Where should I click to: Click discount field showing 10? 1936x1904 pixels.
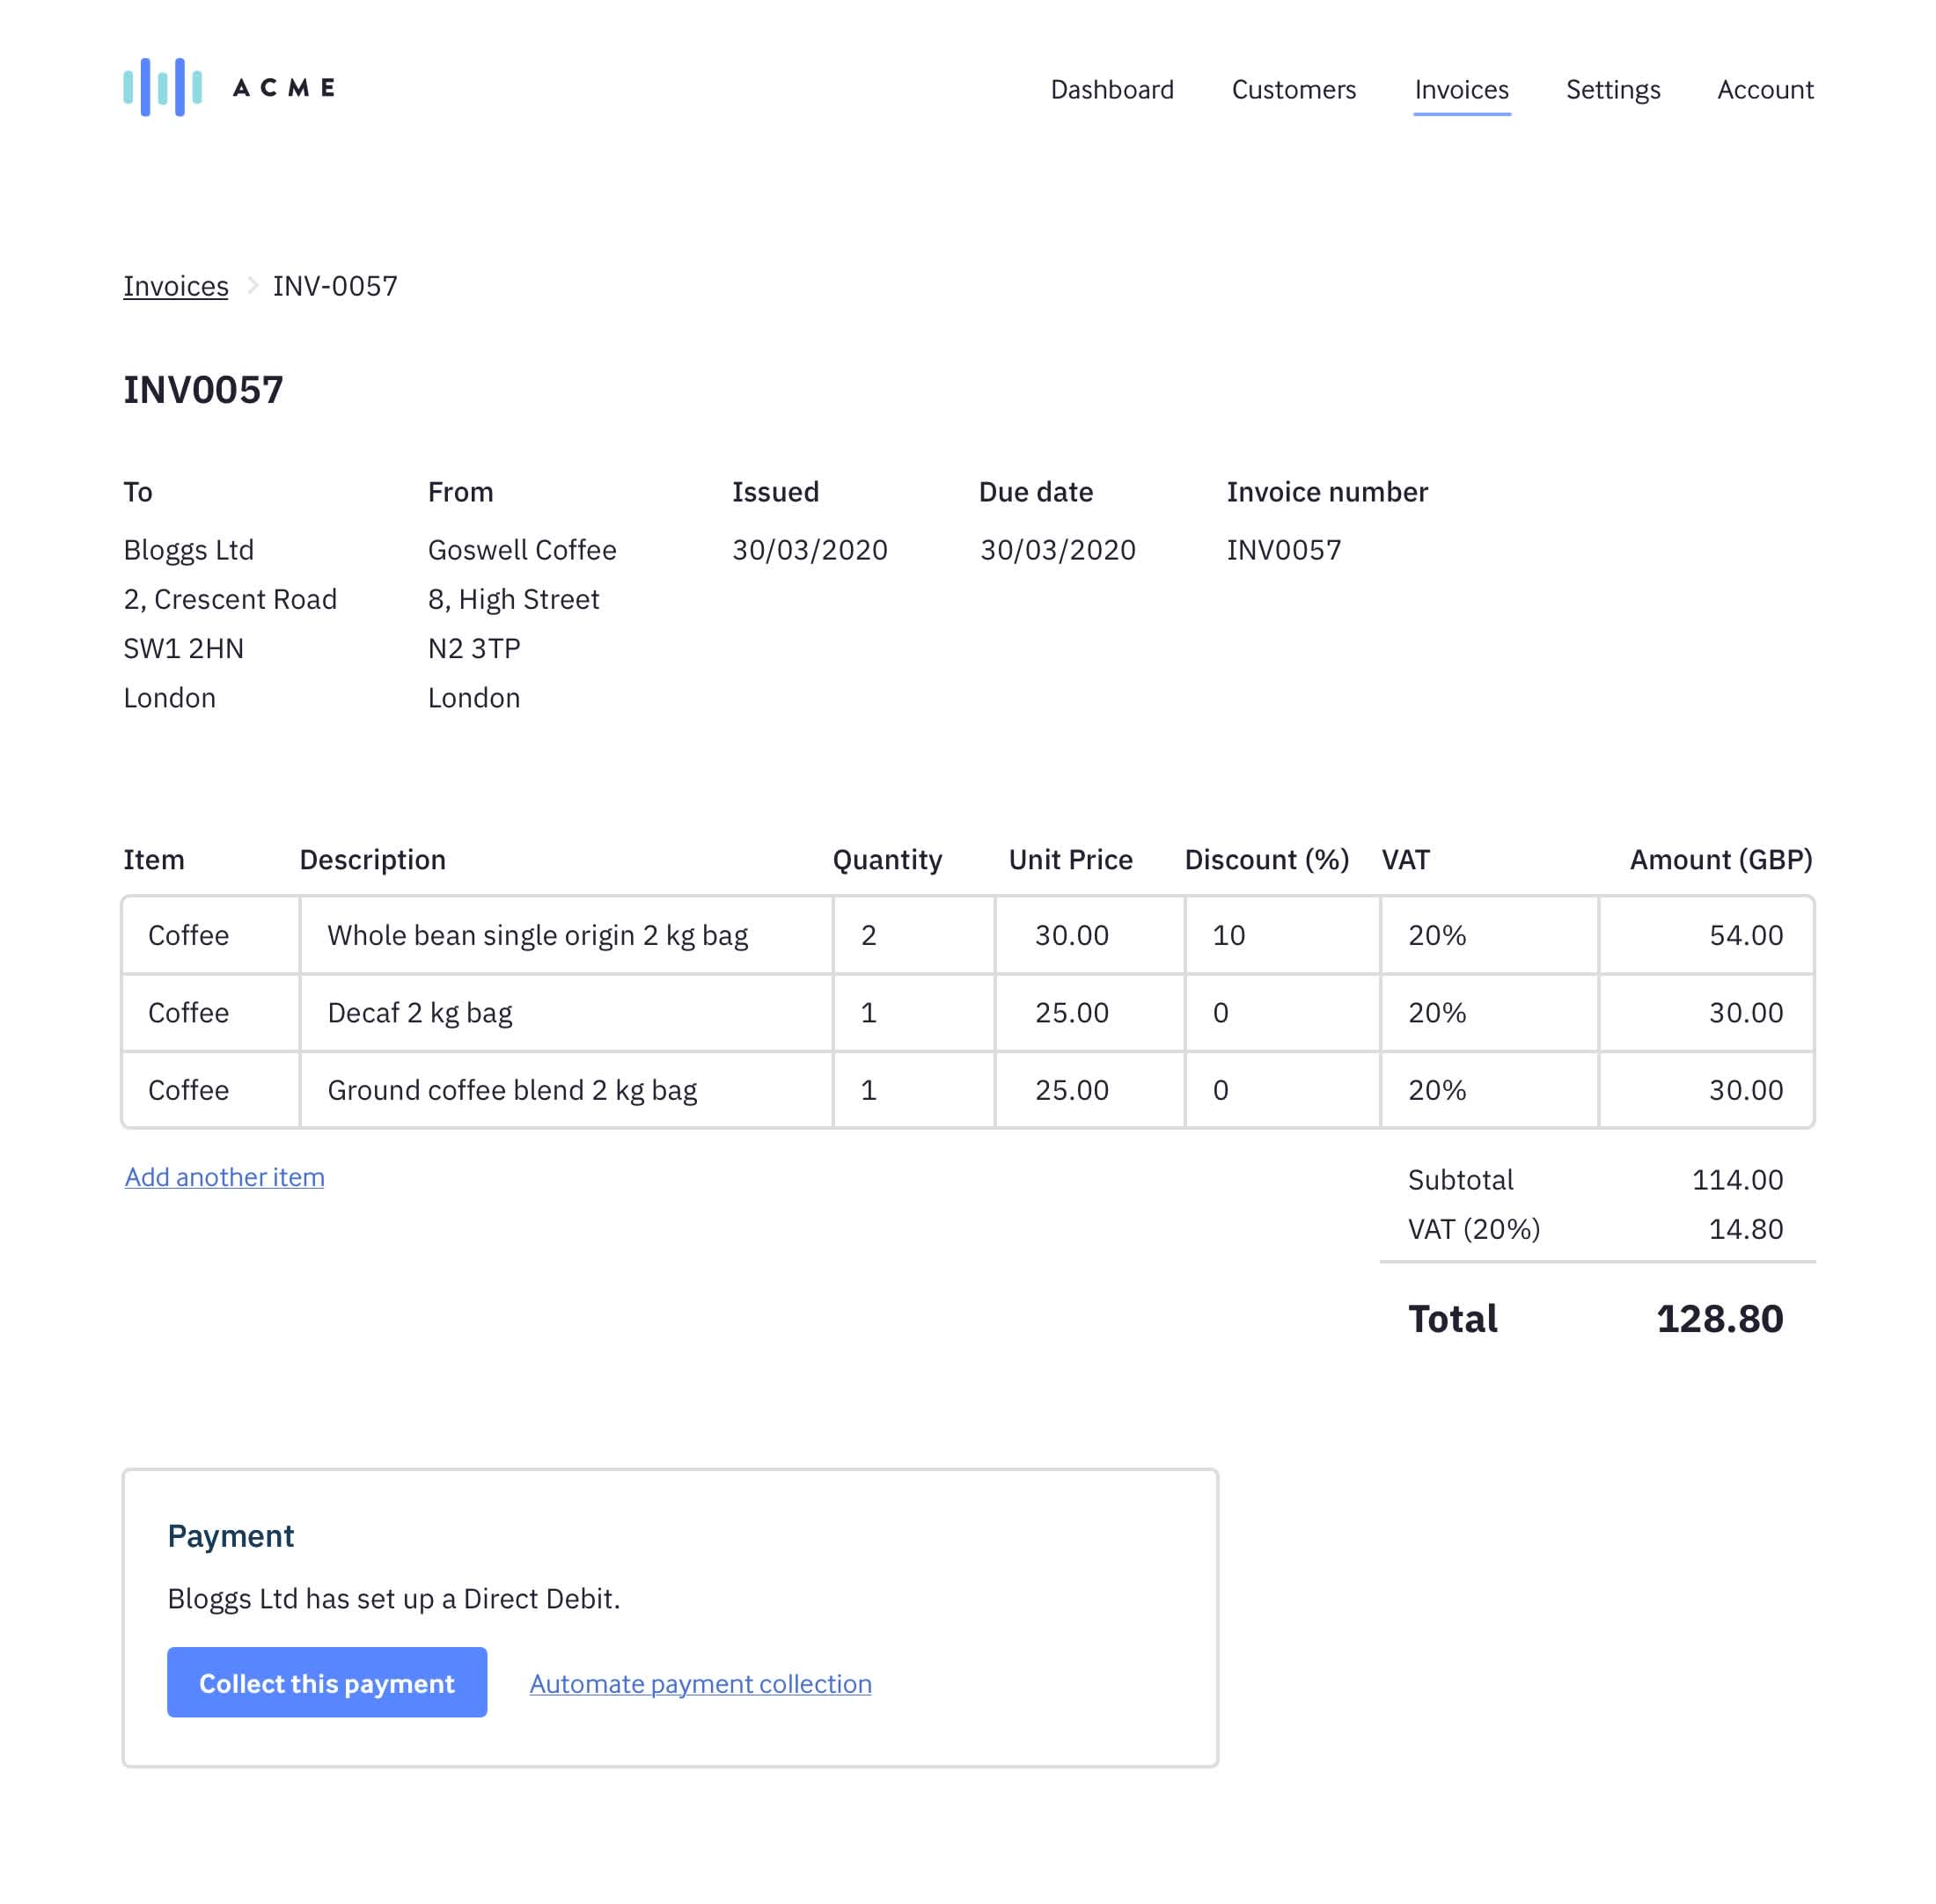click(1281, 935)
